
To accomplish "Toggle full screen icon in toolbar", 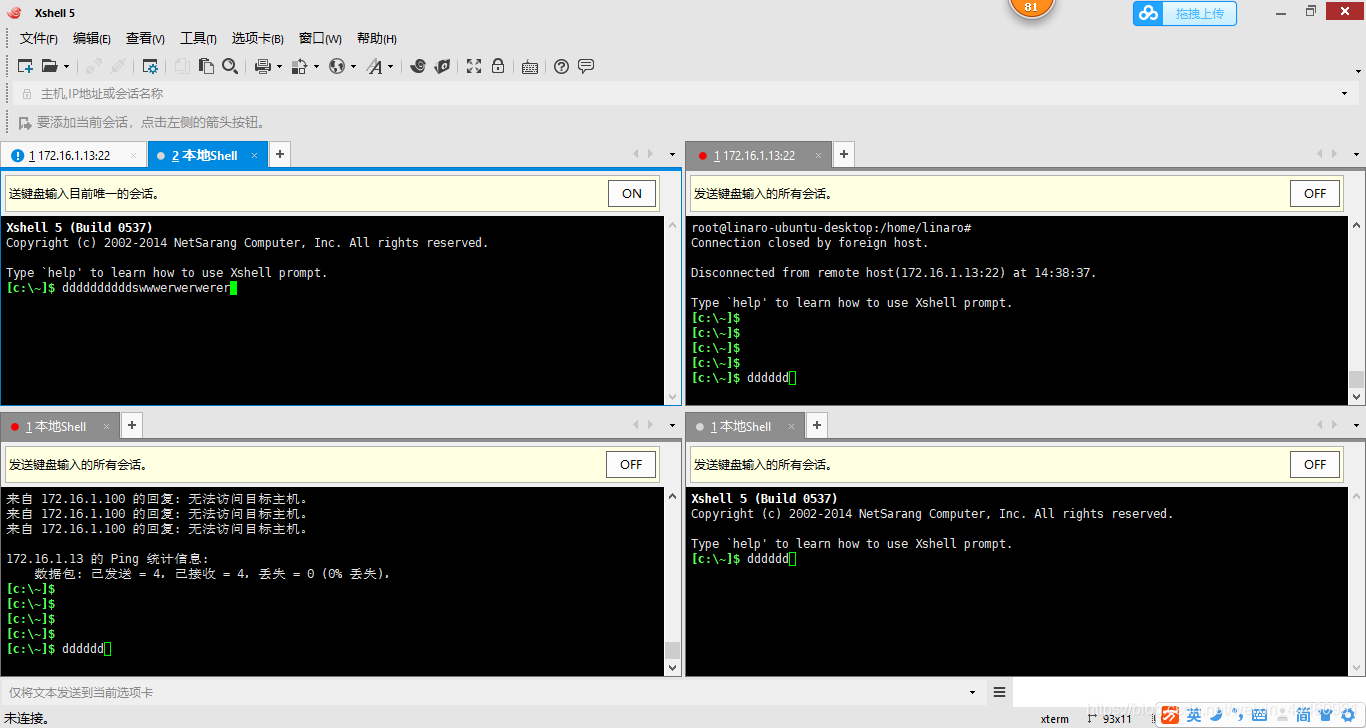I will coord(474,66).
